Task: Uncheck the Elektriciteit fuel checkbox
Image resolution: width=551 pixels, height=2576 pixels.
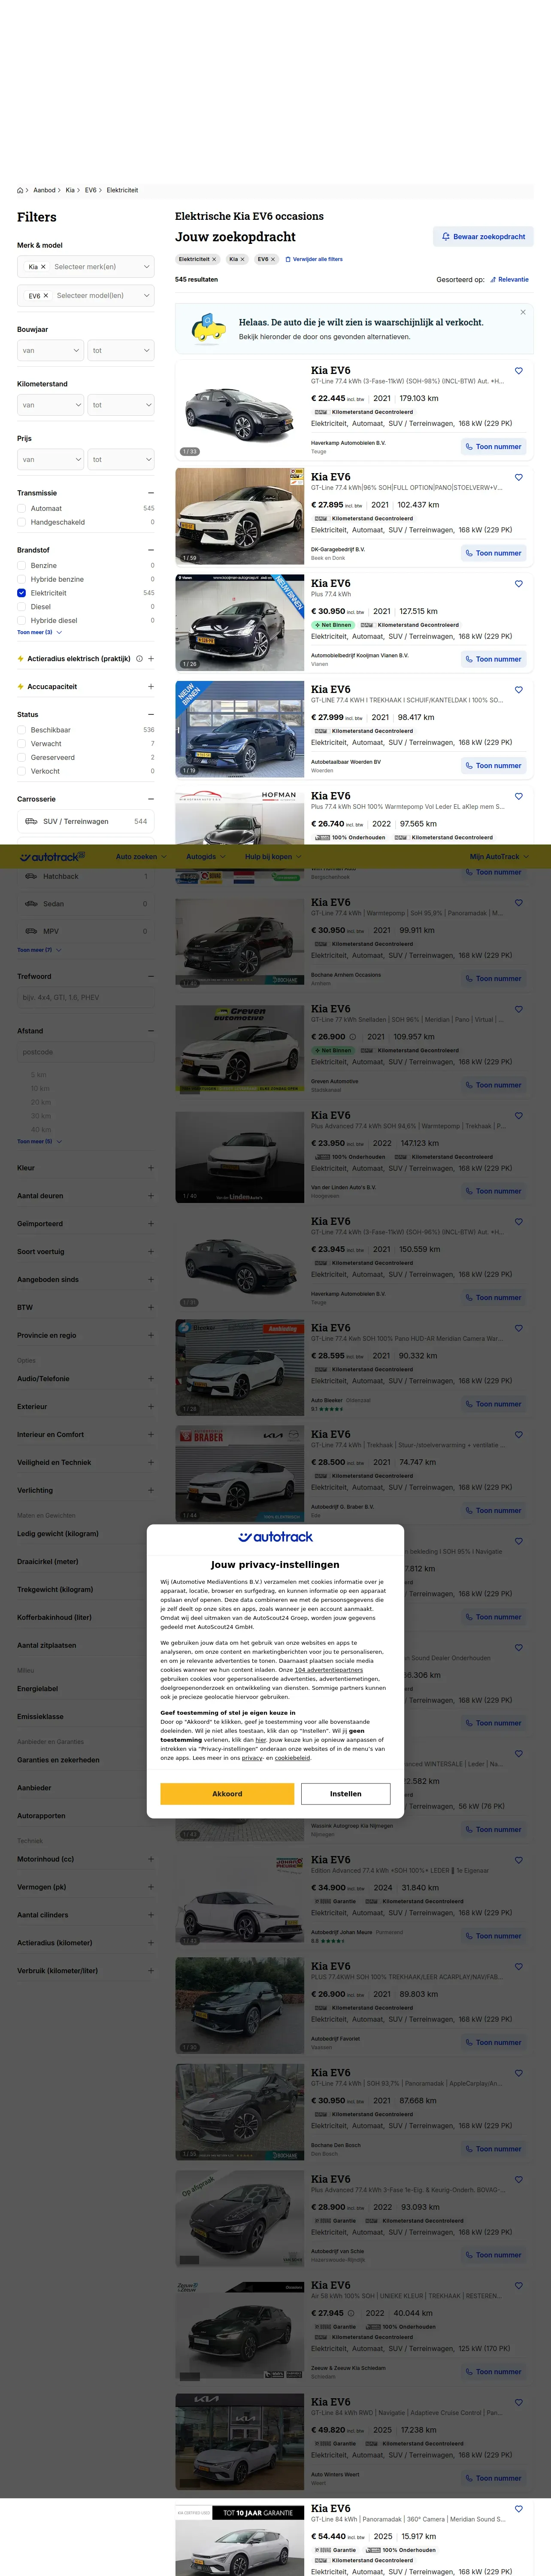Action: [22, 593]
